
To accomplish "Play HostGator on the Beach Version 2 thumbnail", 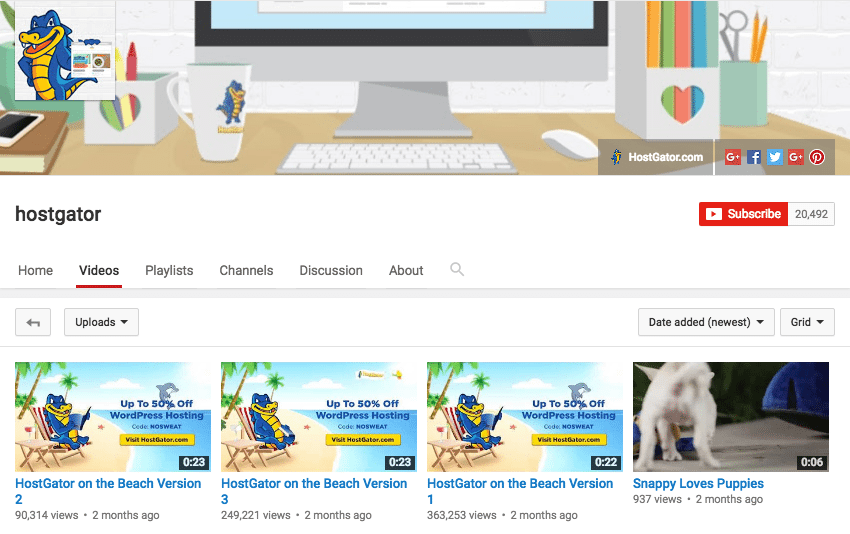I will point(113,417).
